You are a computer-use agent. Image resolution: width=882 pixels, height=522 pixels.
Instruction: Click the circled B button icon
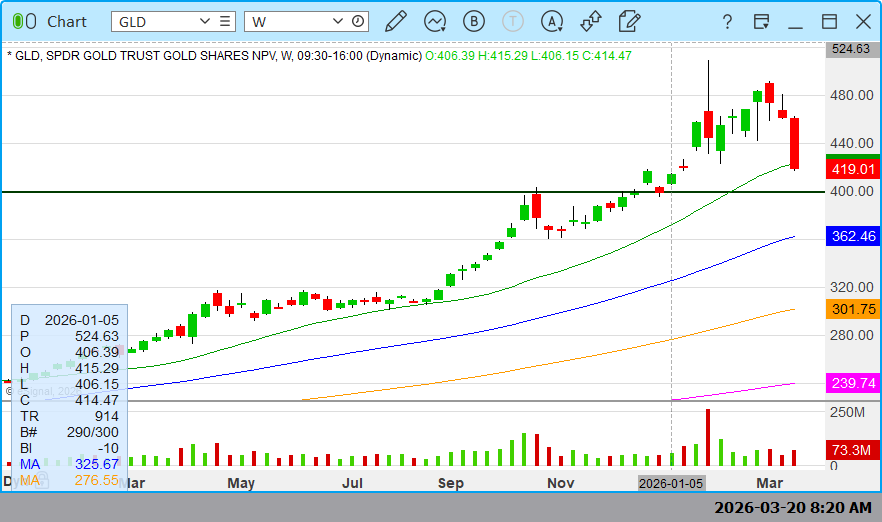[x=474, y=21]
